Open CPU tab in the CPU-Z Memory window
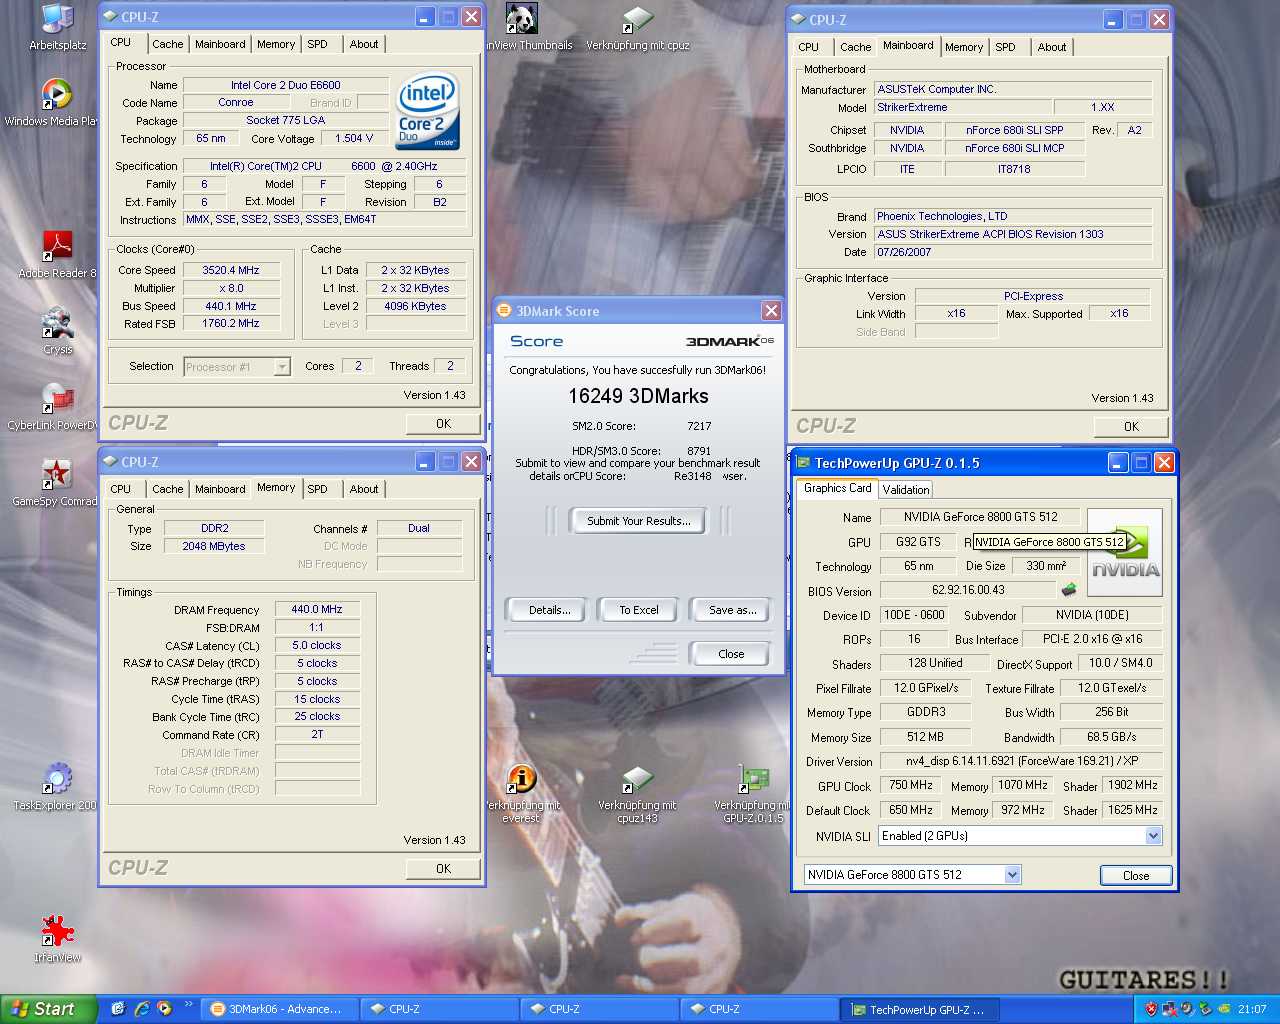The height and width of the screenshot is (1024, 1280). (121, 489)
